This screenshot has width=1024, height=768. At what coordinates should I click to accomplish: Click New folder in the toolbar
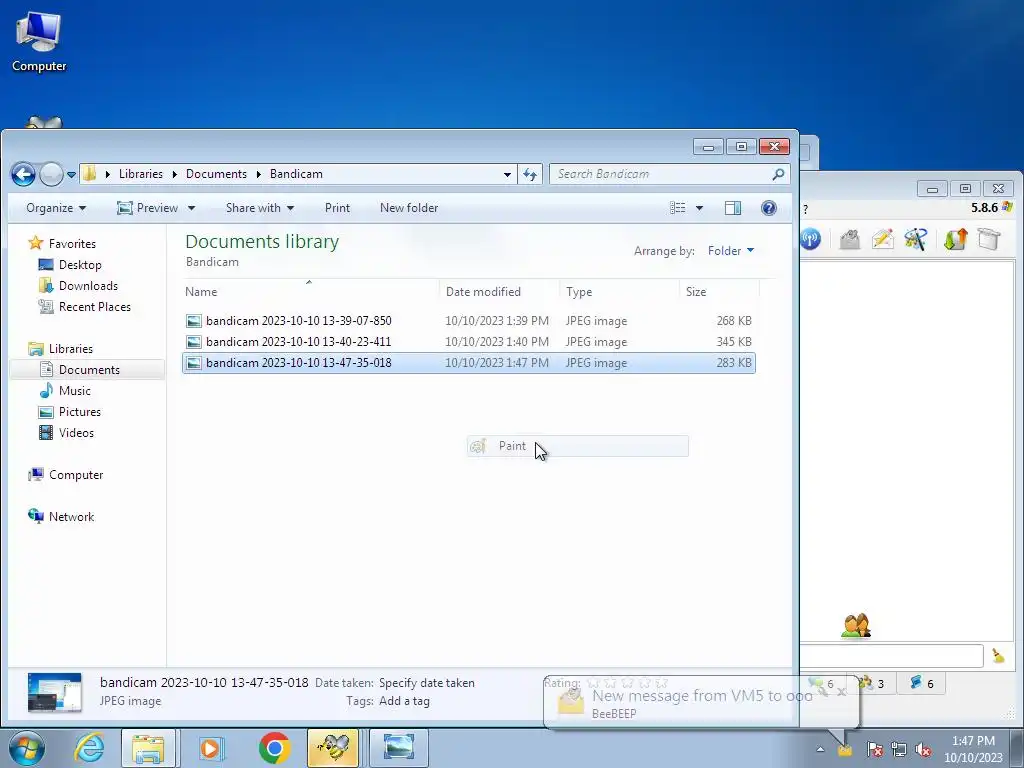click(409, 208)
